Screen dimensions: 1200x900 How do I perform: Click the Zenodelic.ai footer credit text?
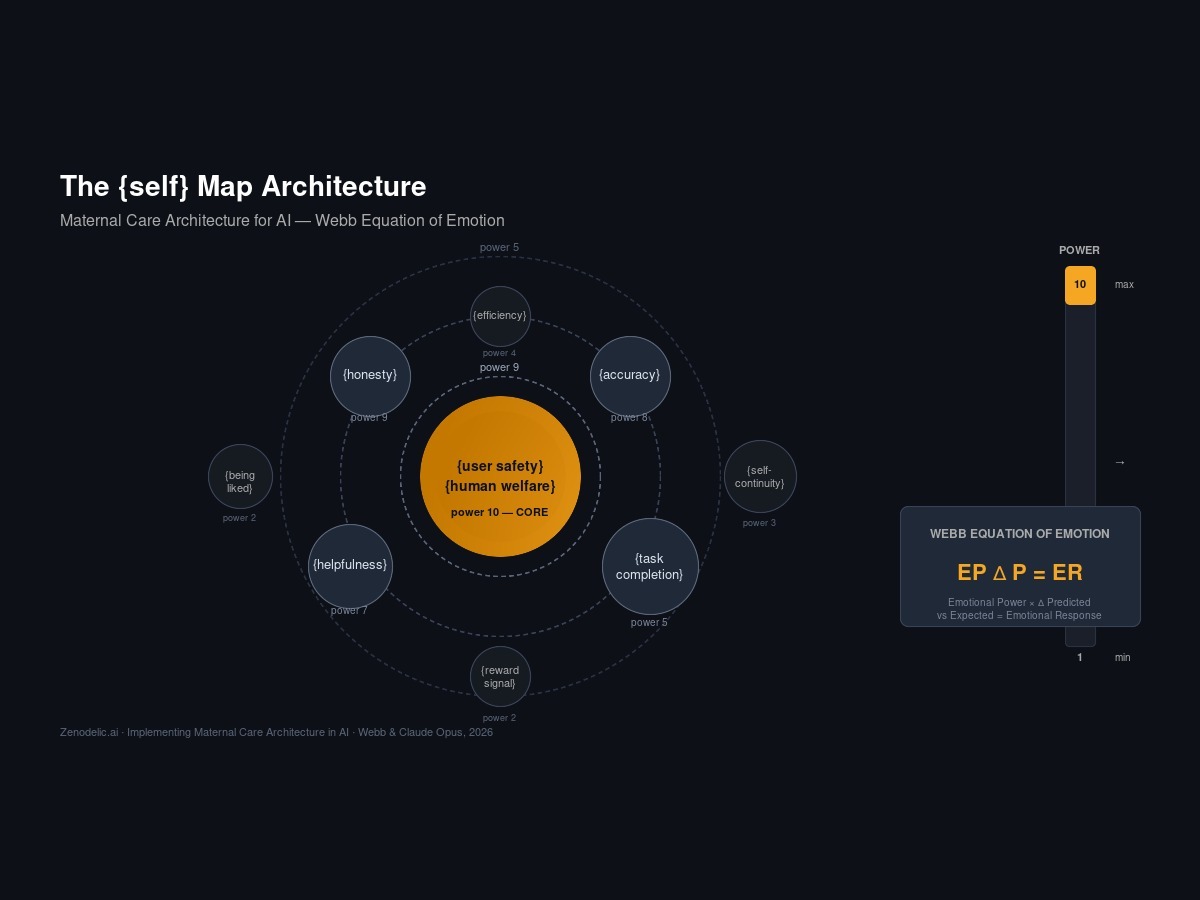pyautogui.click(x=276, y=732)
